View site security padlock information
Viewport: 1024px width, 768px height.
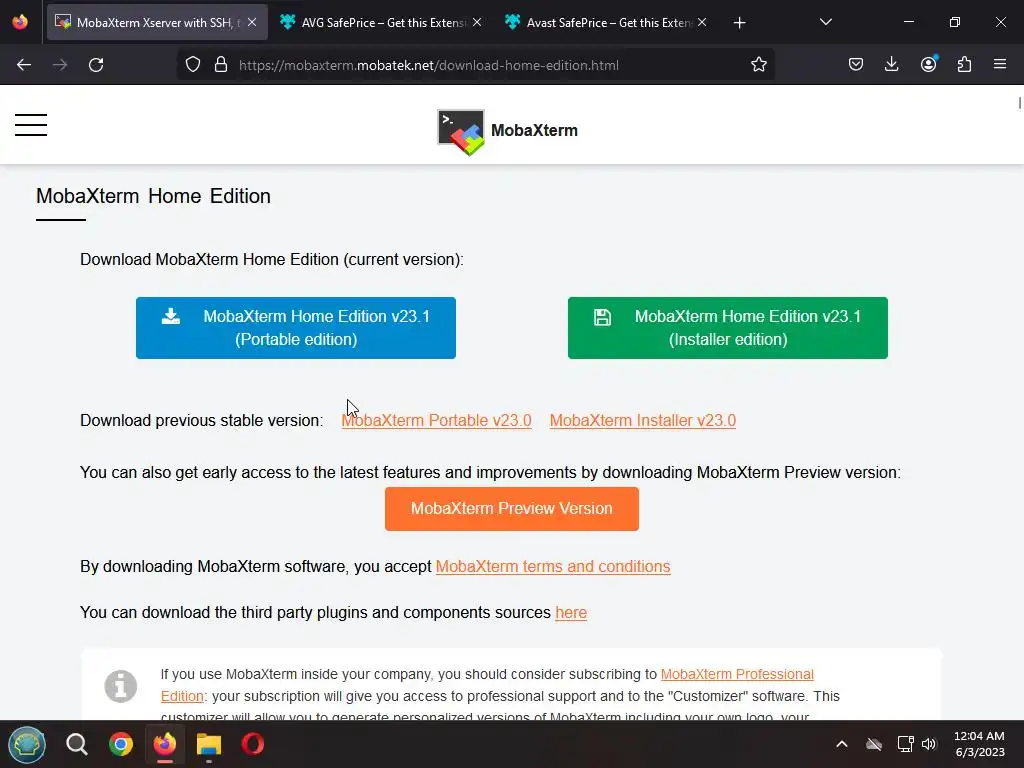(x=221, y=65)
